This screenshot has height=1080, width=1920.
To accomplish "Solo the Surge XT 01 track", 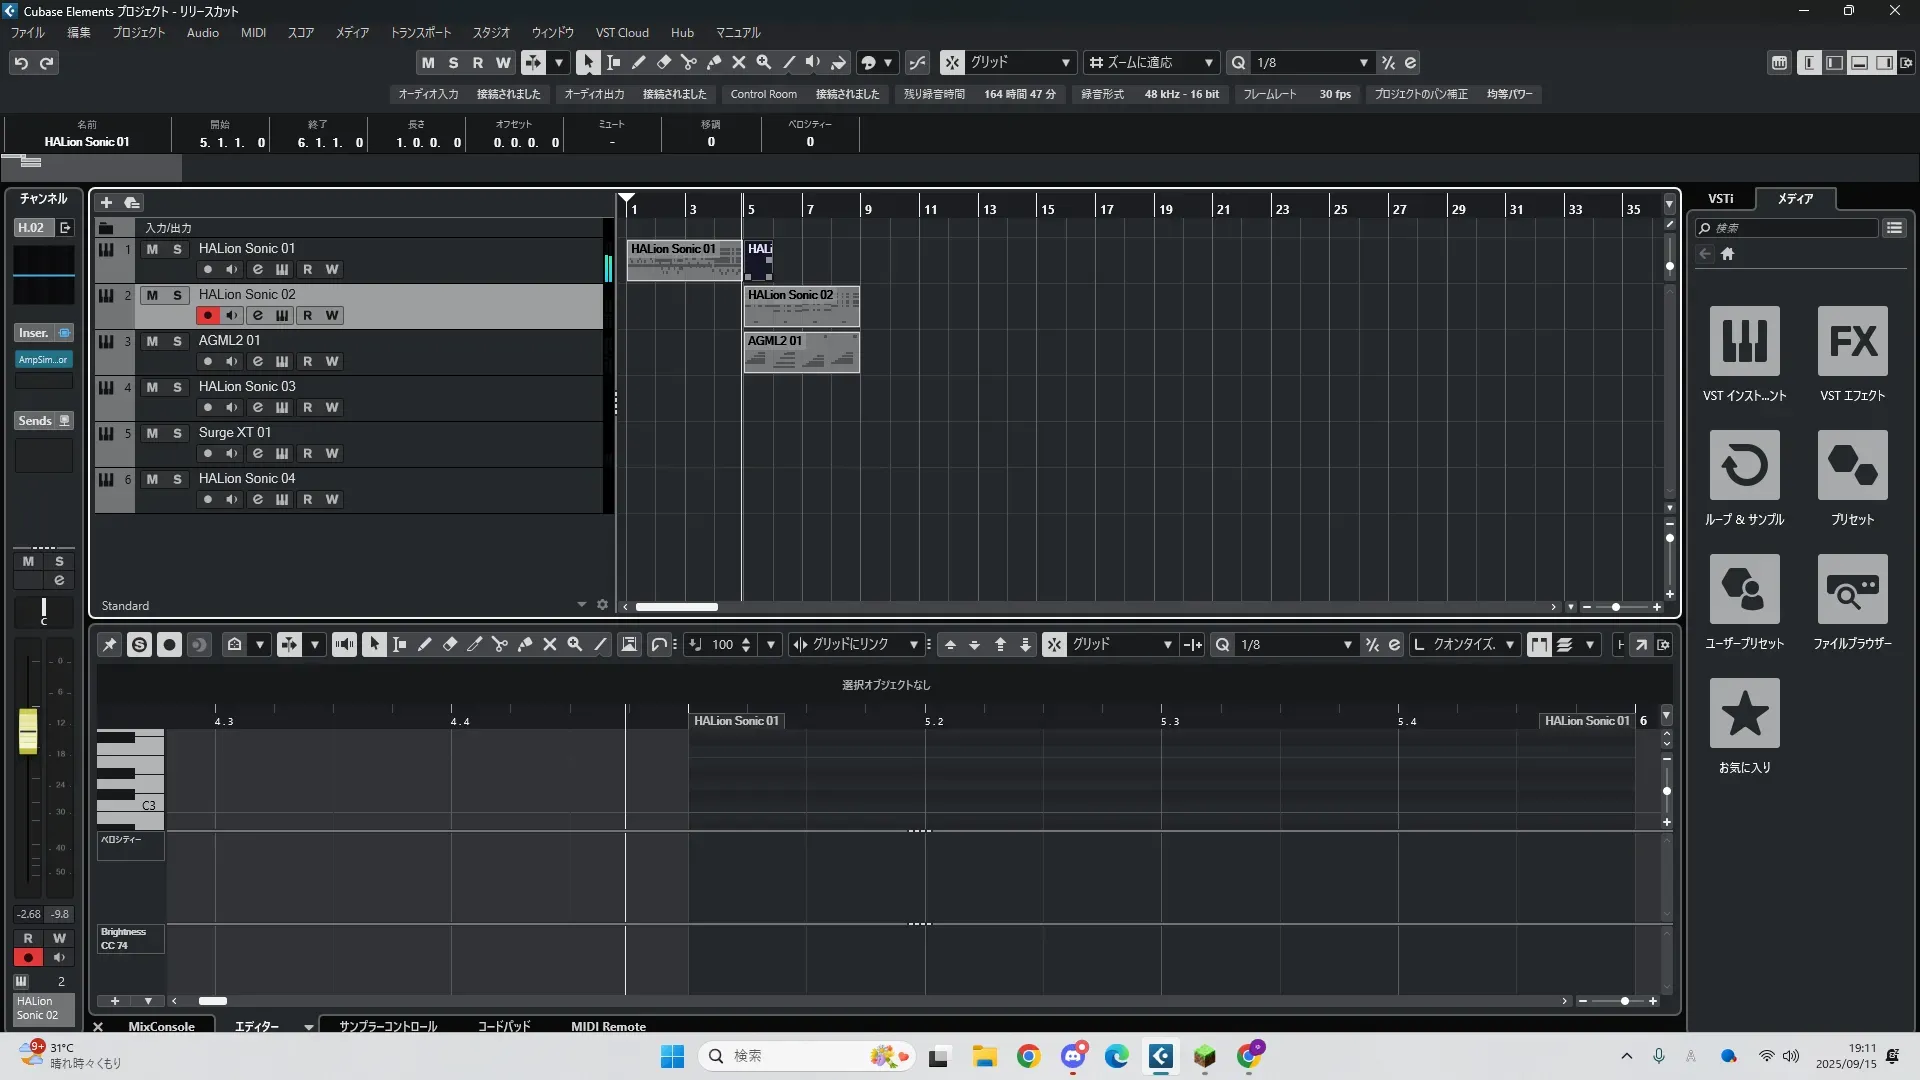I will point(177,433).
